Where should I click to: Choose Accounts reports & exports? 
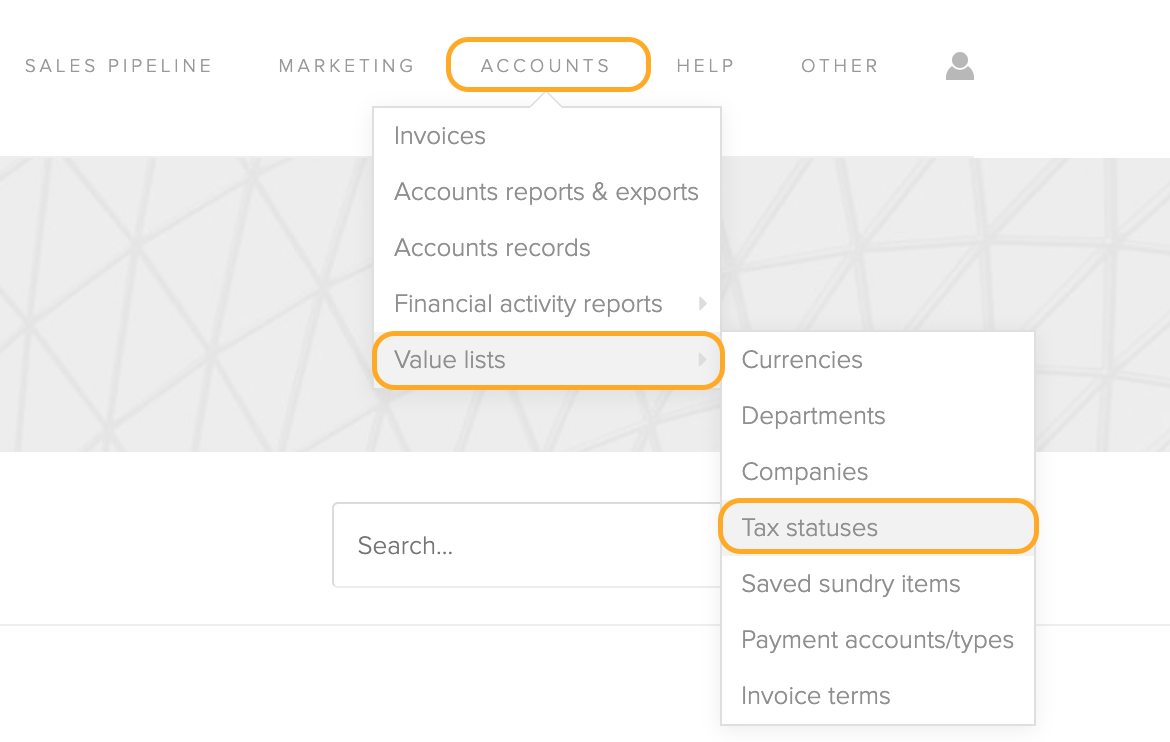tap(547, 192)
